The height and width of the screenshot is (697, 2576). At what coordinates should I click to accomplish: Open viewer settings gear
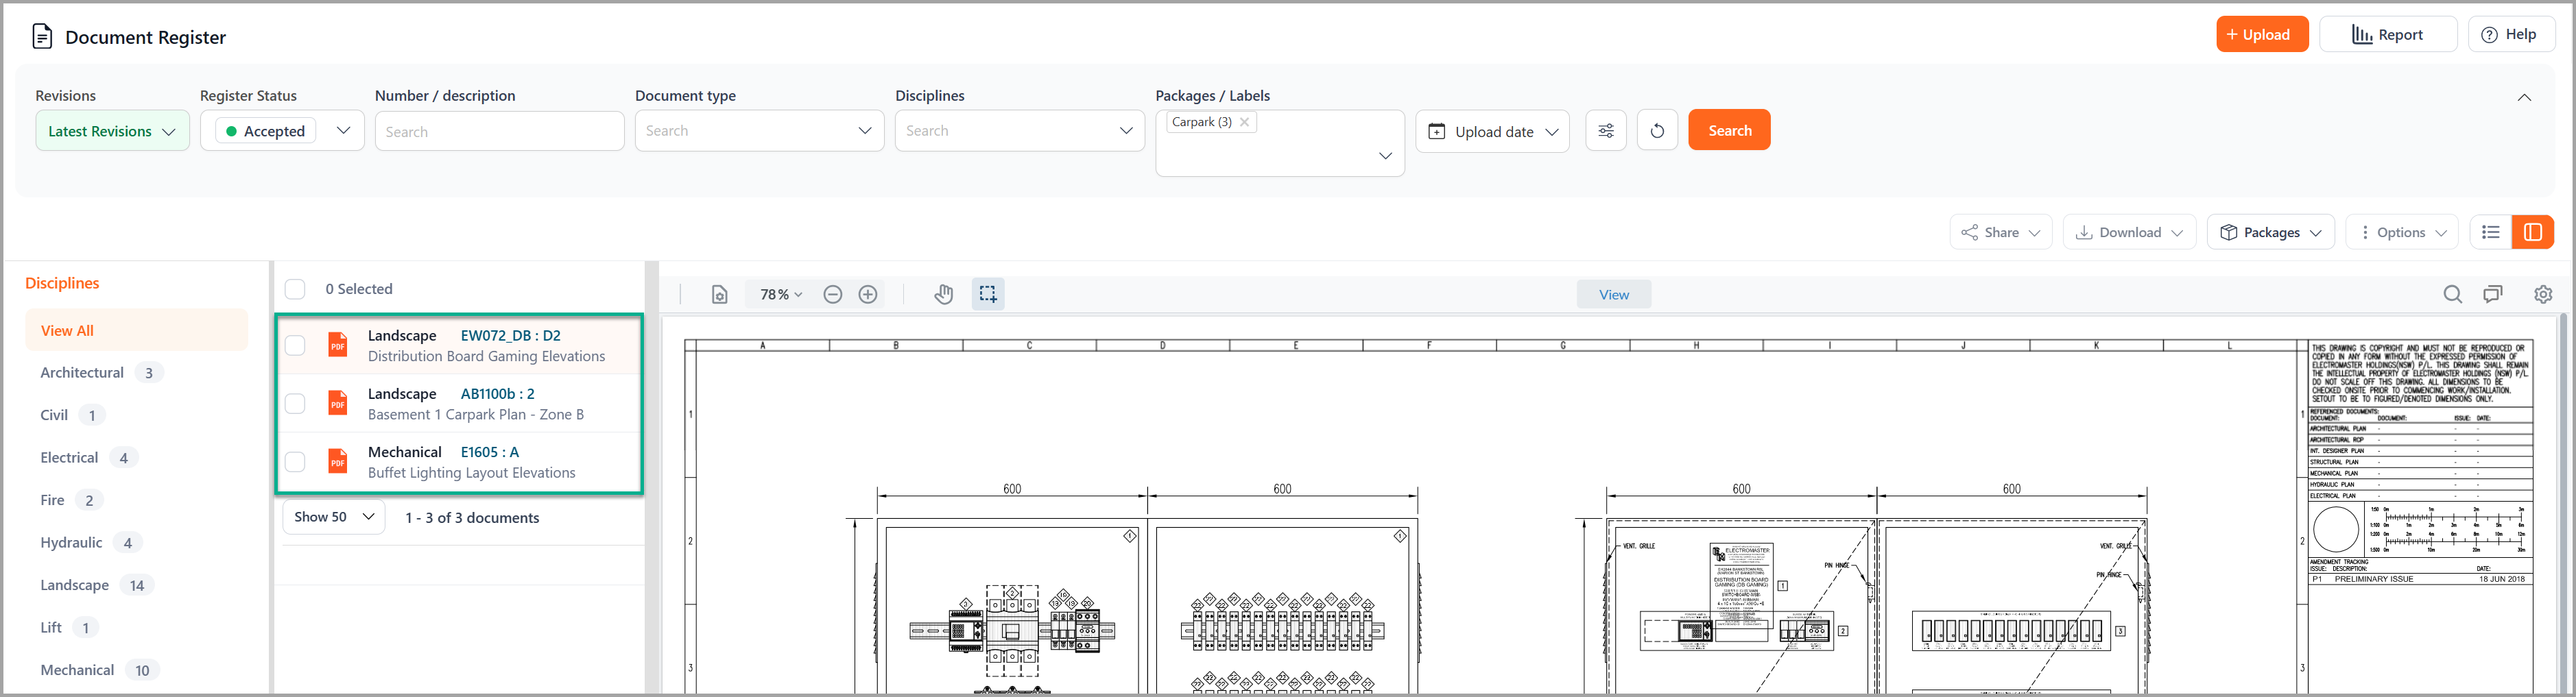2543,294
